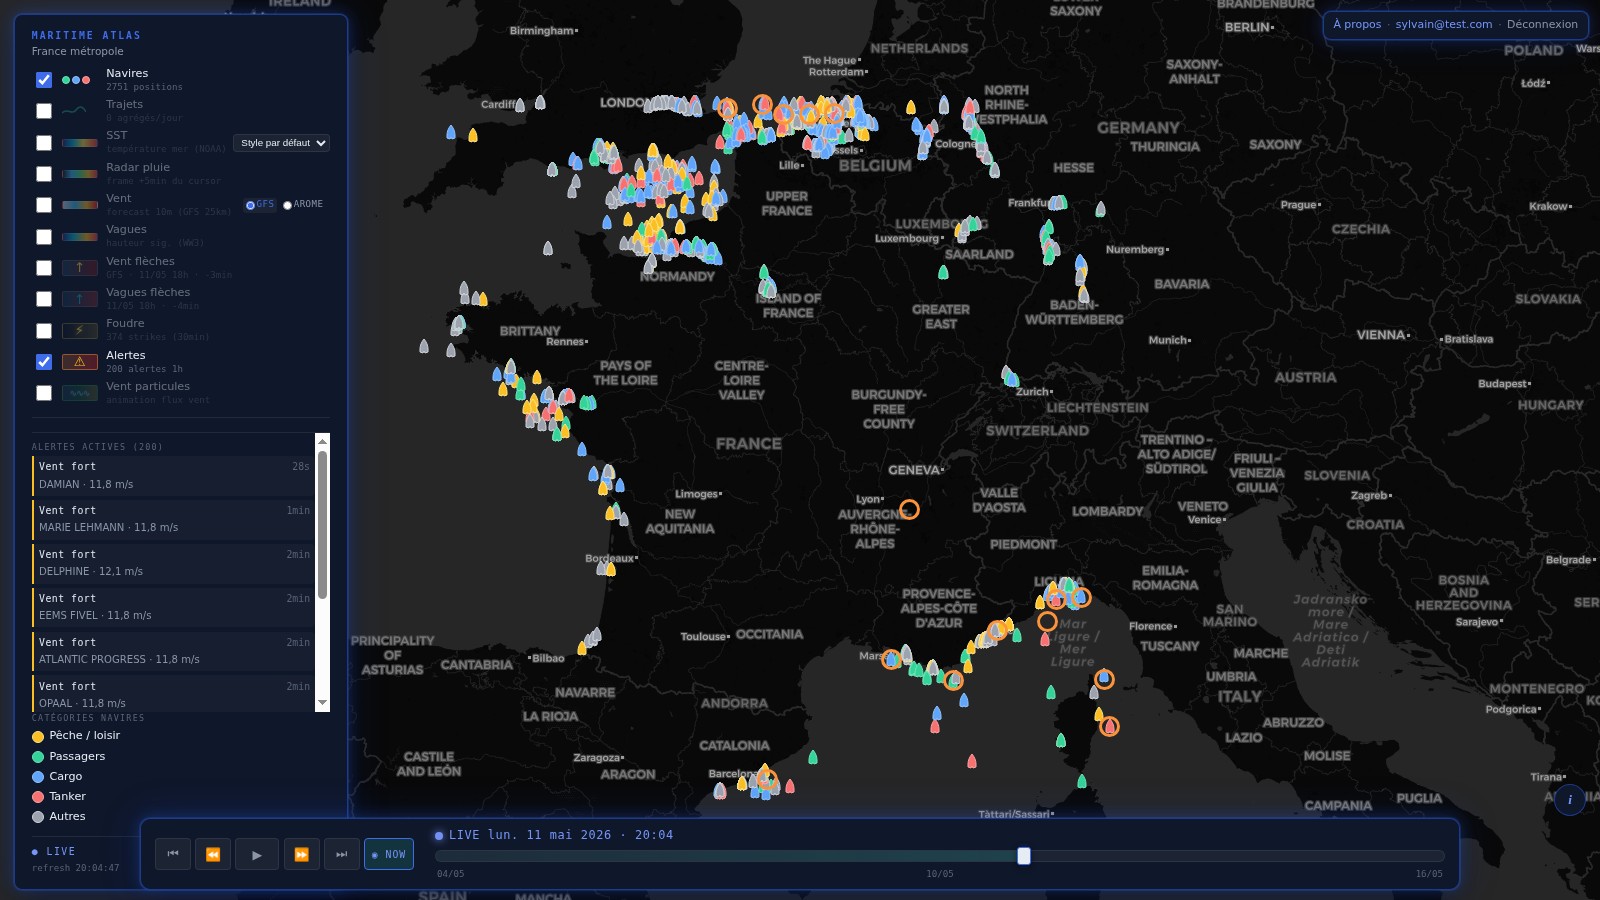Enable the Trajets layer checkbox
Screen dimensions: 1600x900
point(44,111)
